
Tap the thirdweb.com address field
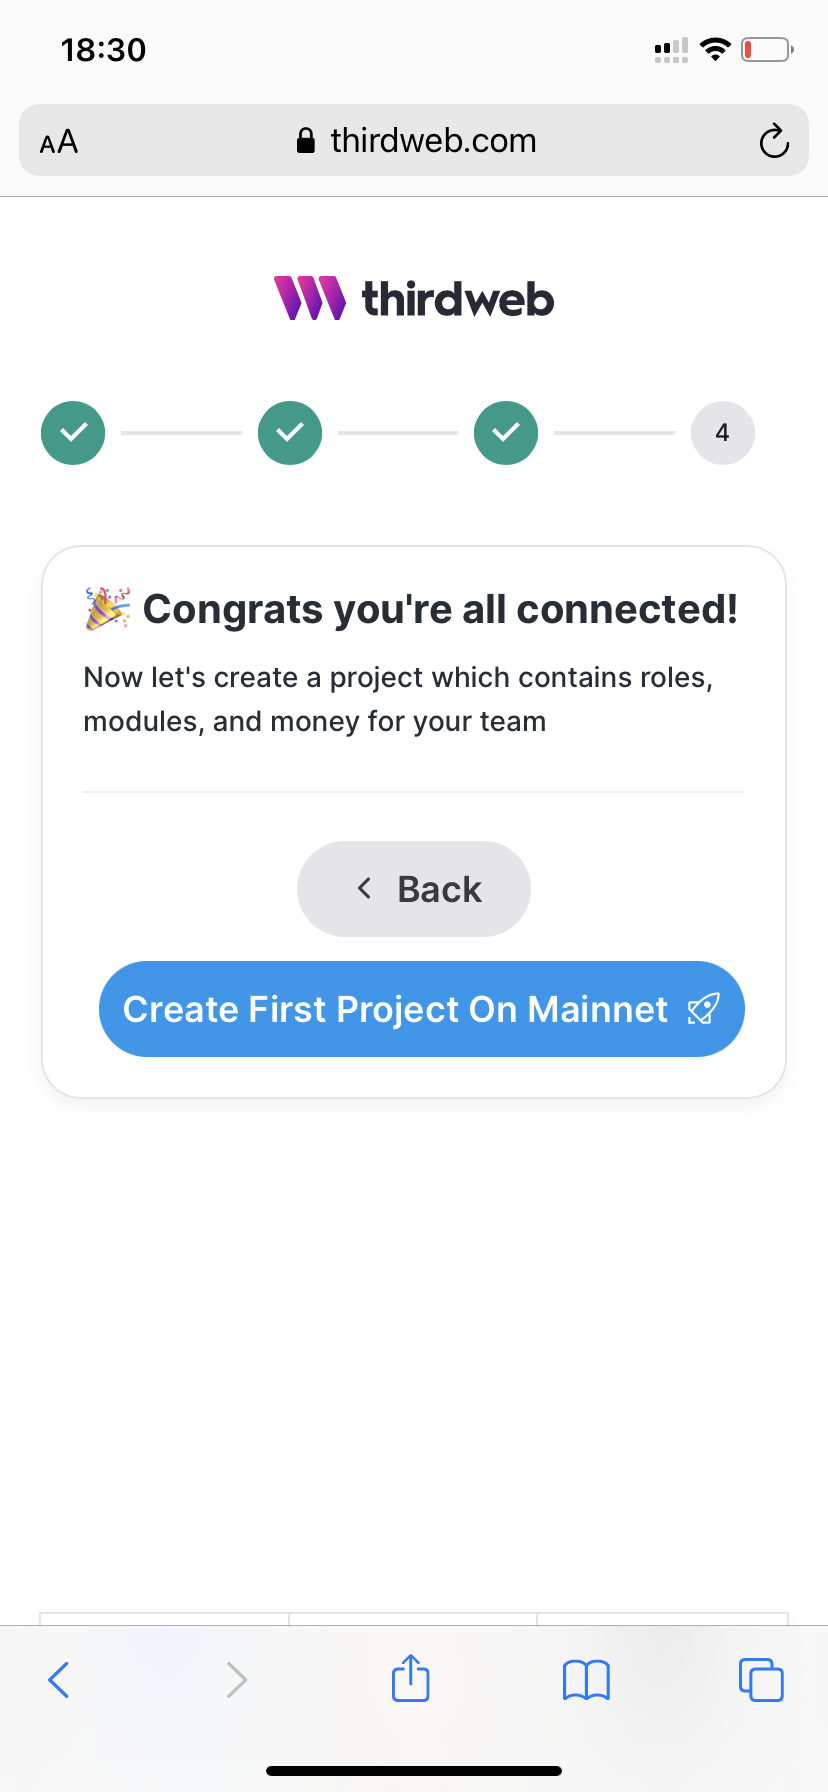pyautogui.click(x=414, y=140)
